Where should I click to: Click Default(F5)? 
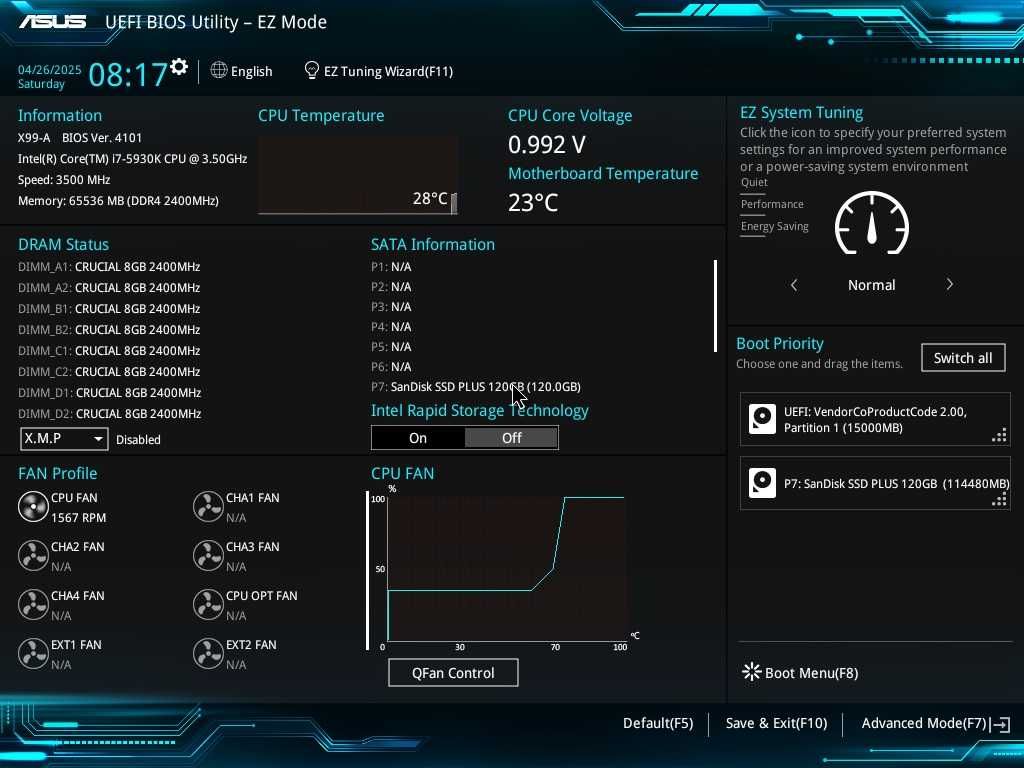pos(658,723)
